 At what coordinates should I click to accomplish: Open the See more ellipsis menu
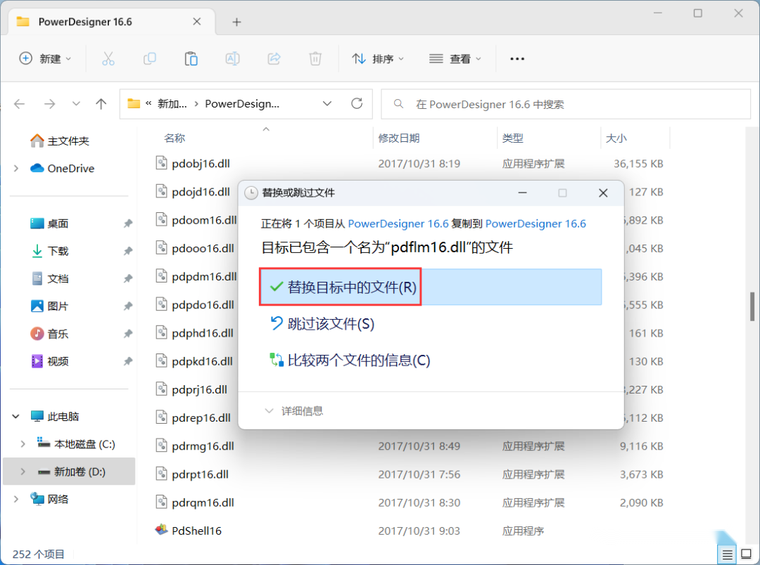[x=517, y=59]
